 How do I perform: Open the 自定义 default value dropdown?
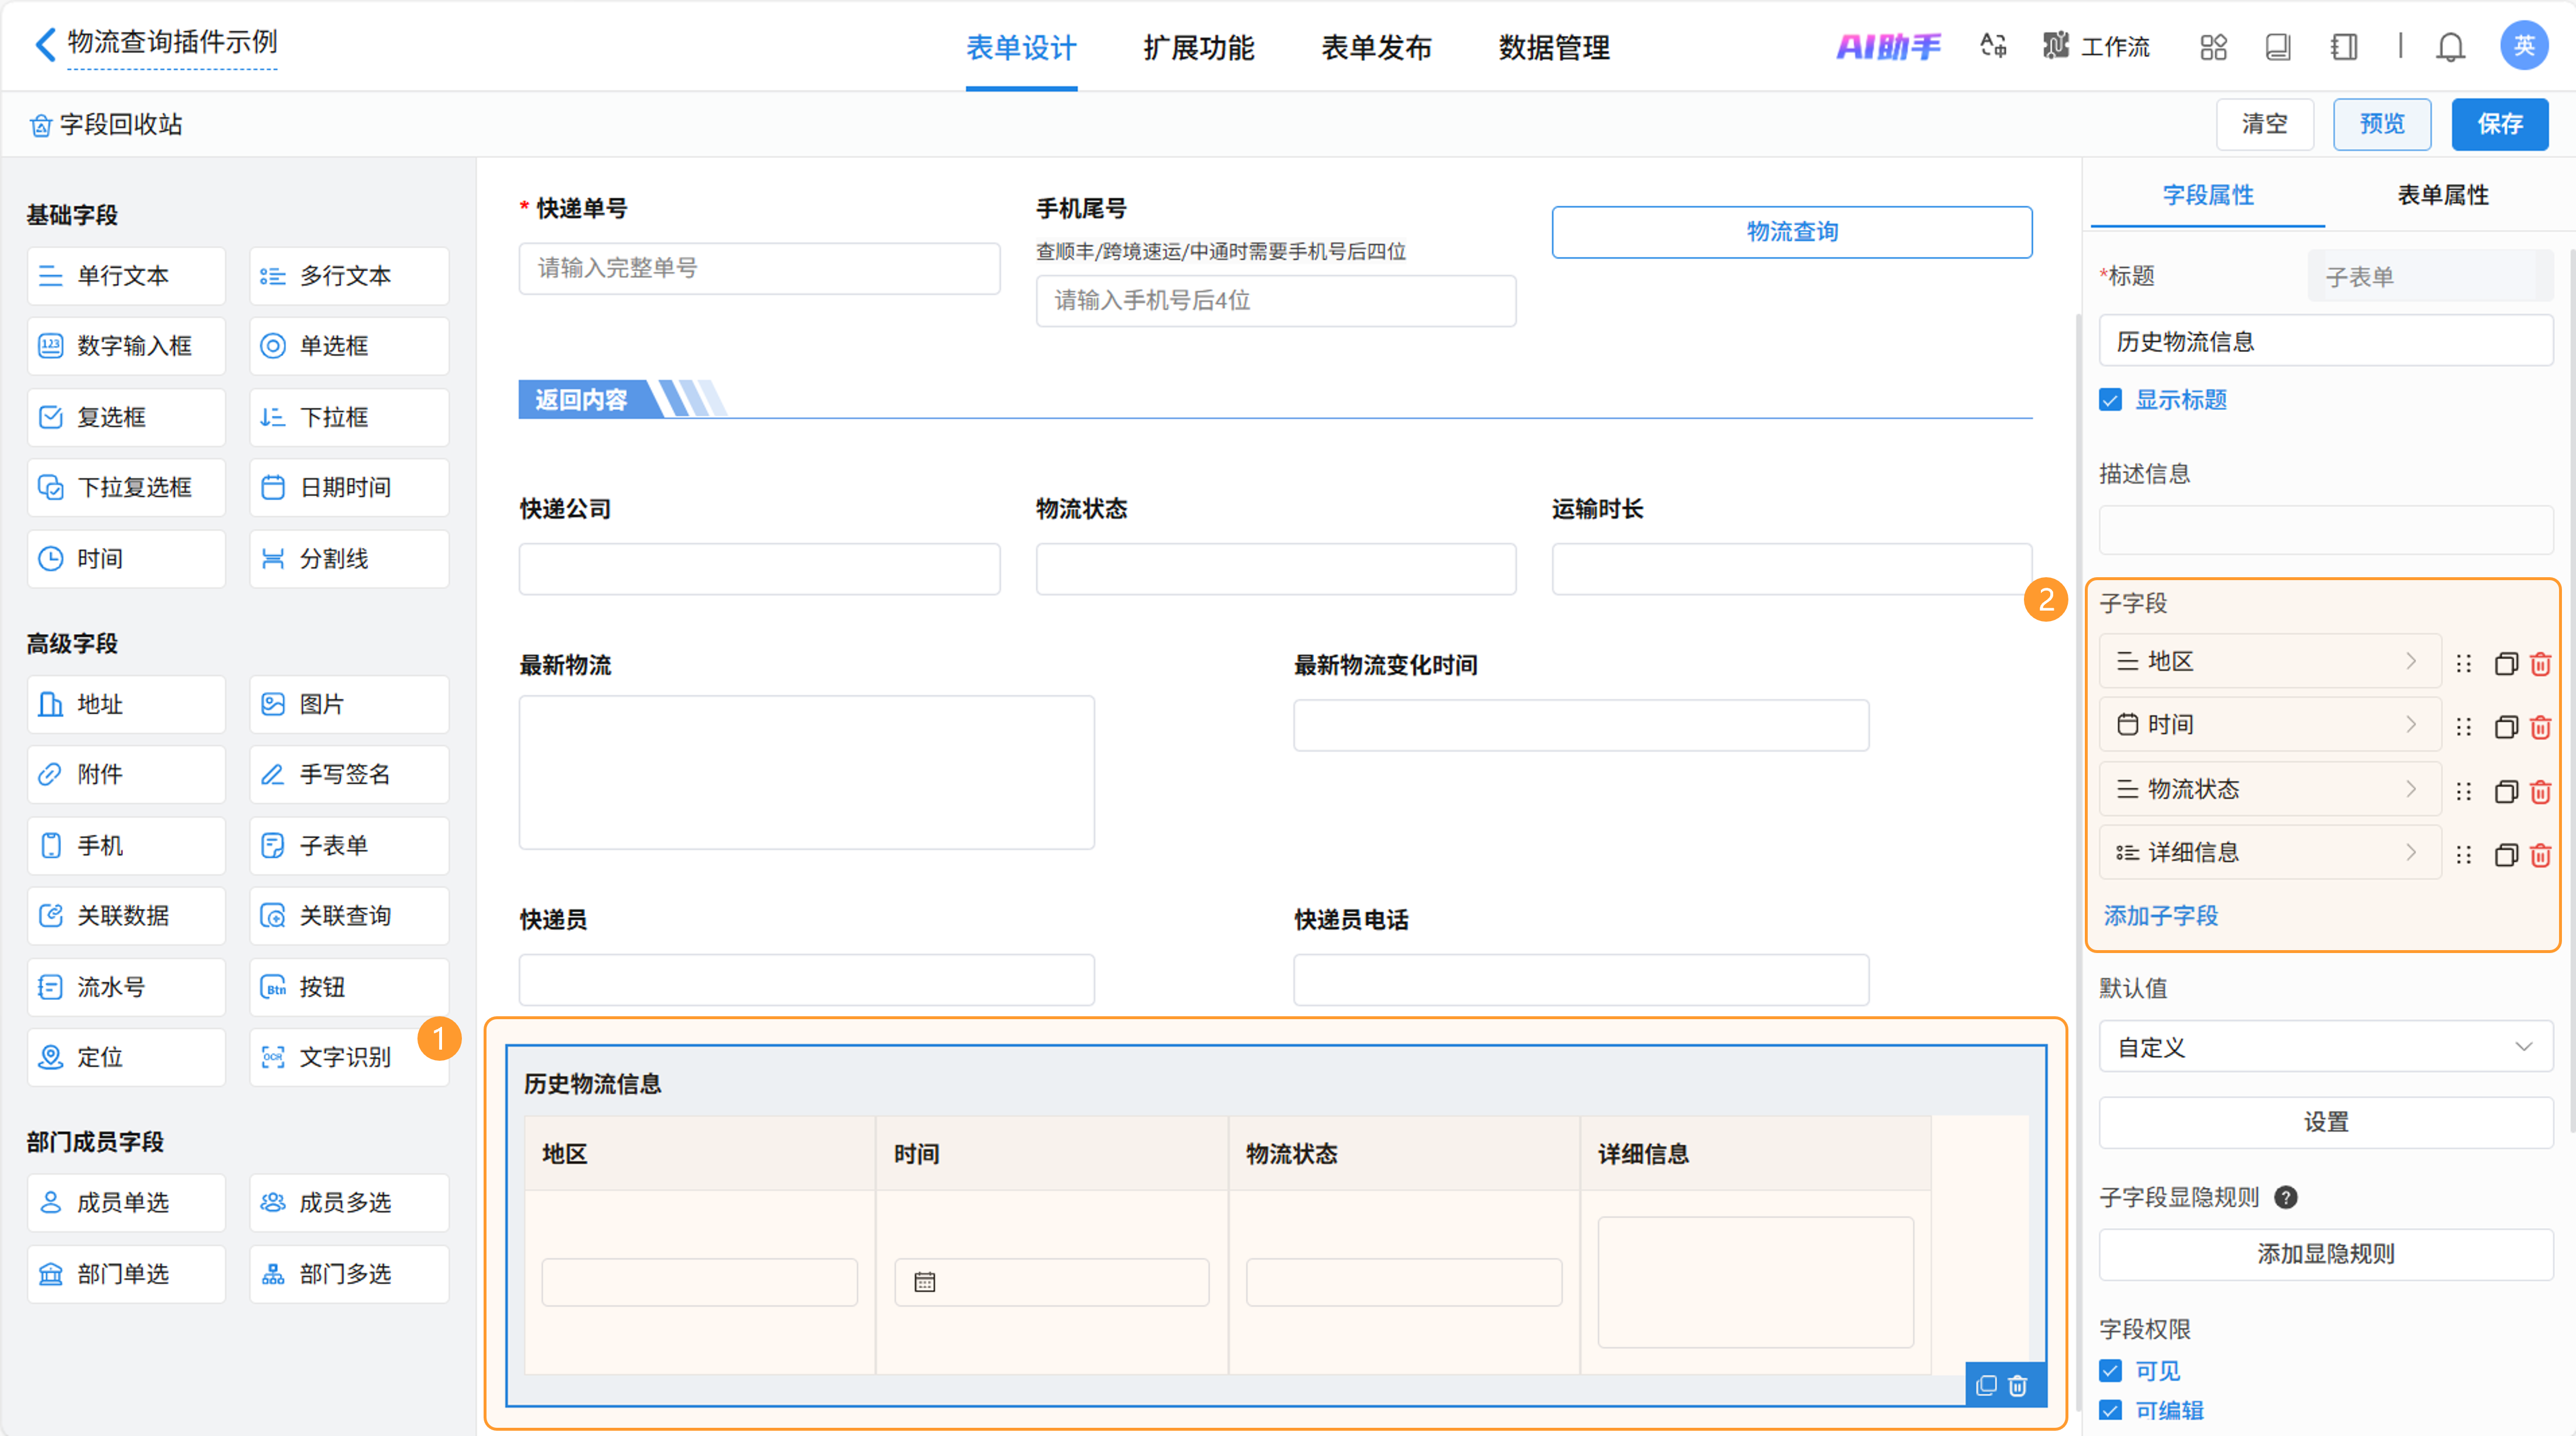pos(2324,1047)
